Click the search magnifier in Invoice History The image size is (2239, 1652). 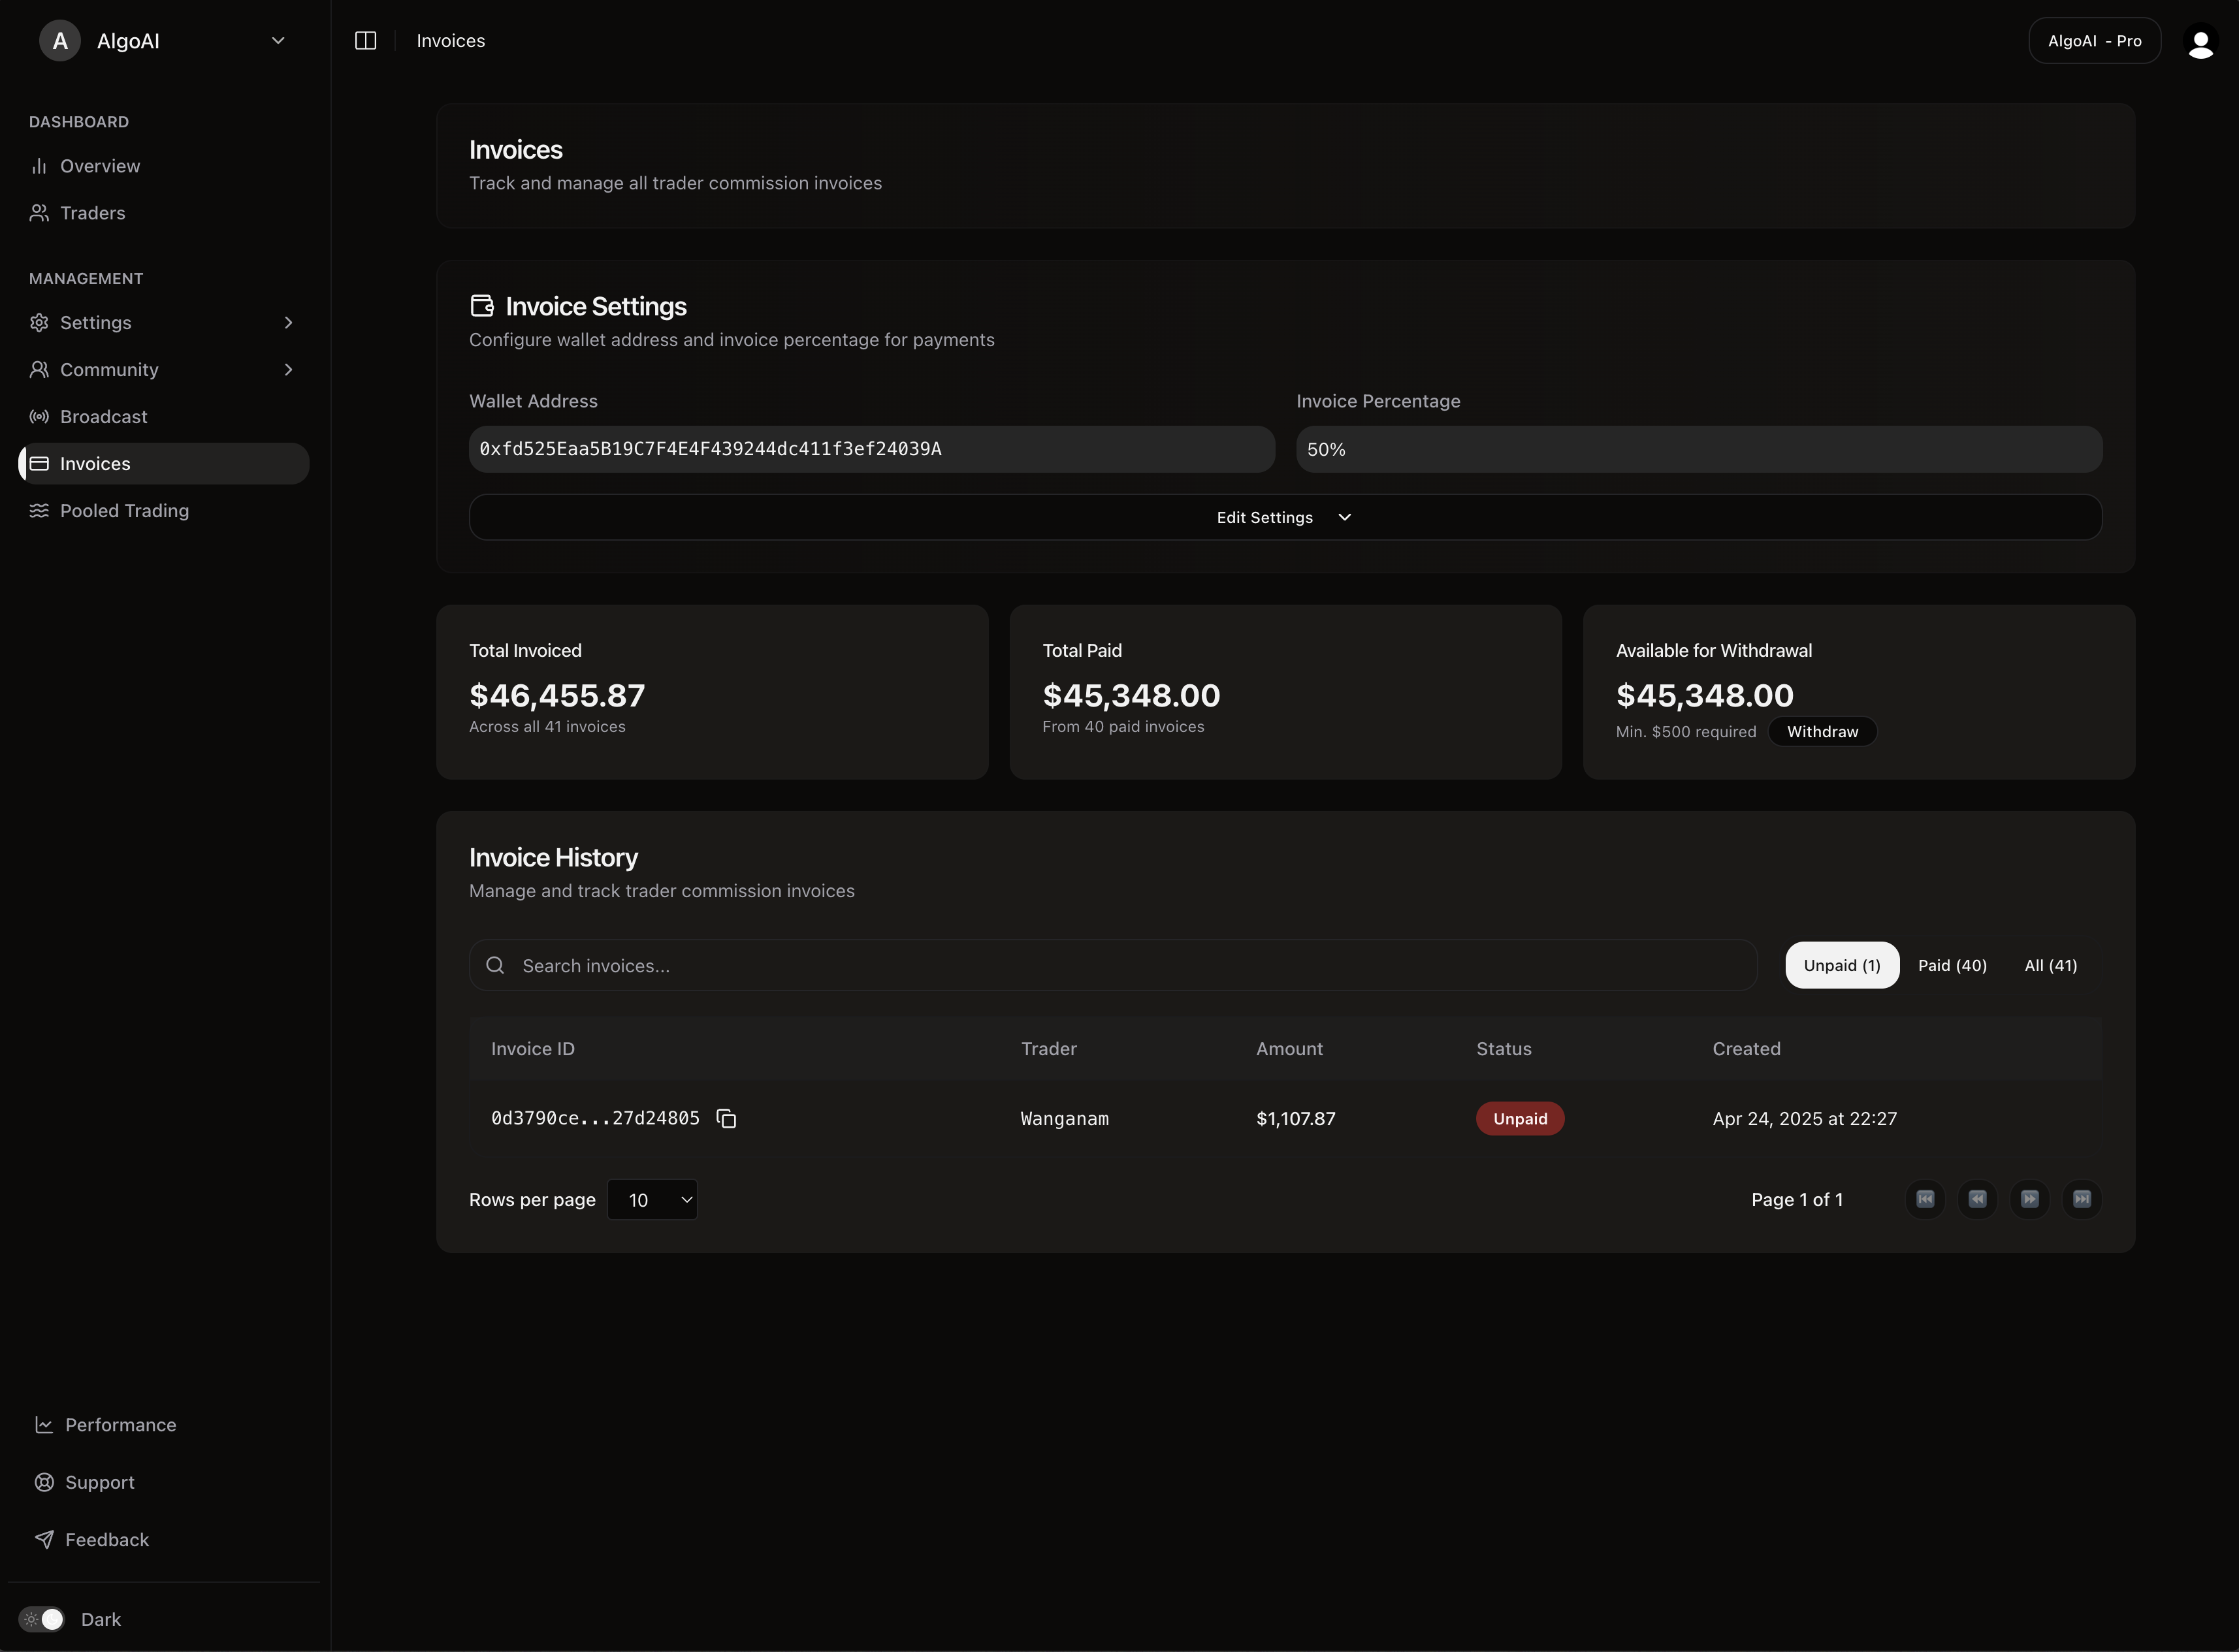(495, 965)
